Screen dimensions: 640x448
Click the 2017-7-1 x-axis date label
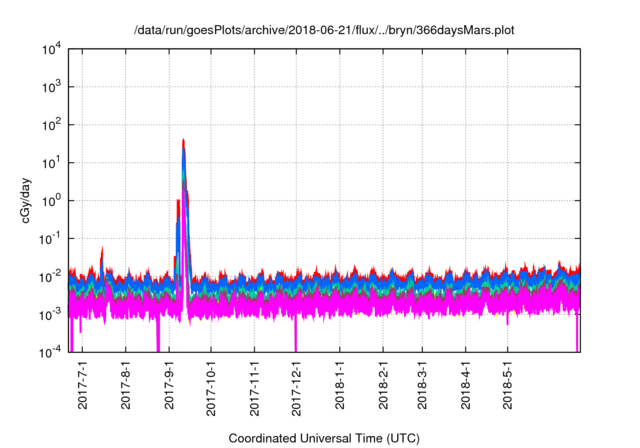click(x=82, y=385)
